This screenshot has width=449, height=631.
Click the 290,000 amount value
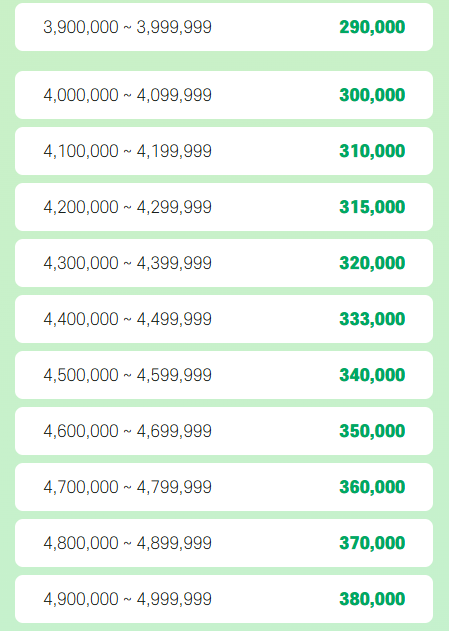(372, 27)
